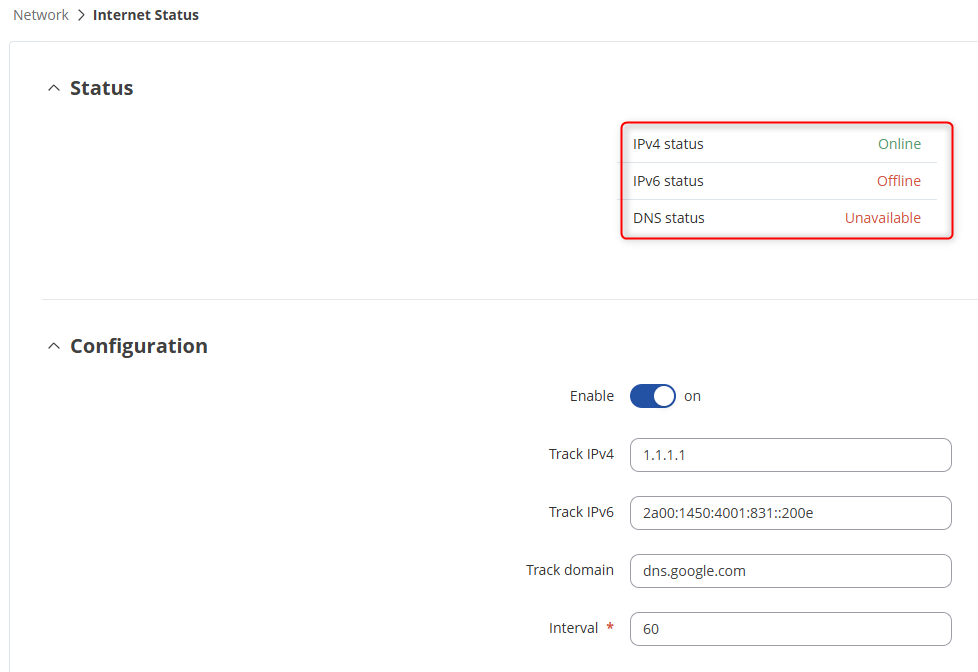Collapse the Configuration section chevron

(x=53, y=346)
